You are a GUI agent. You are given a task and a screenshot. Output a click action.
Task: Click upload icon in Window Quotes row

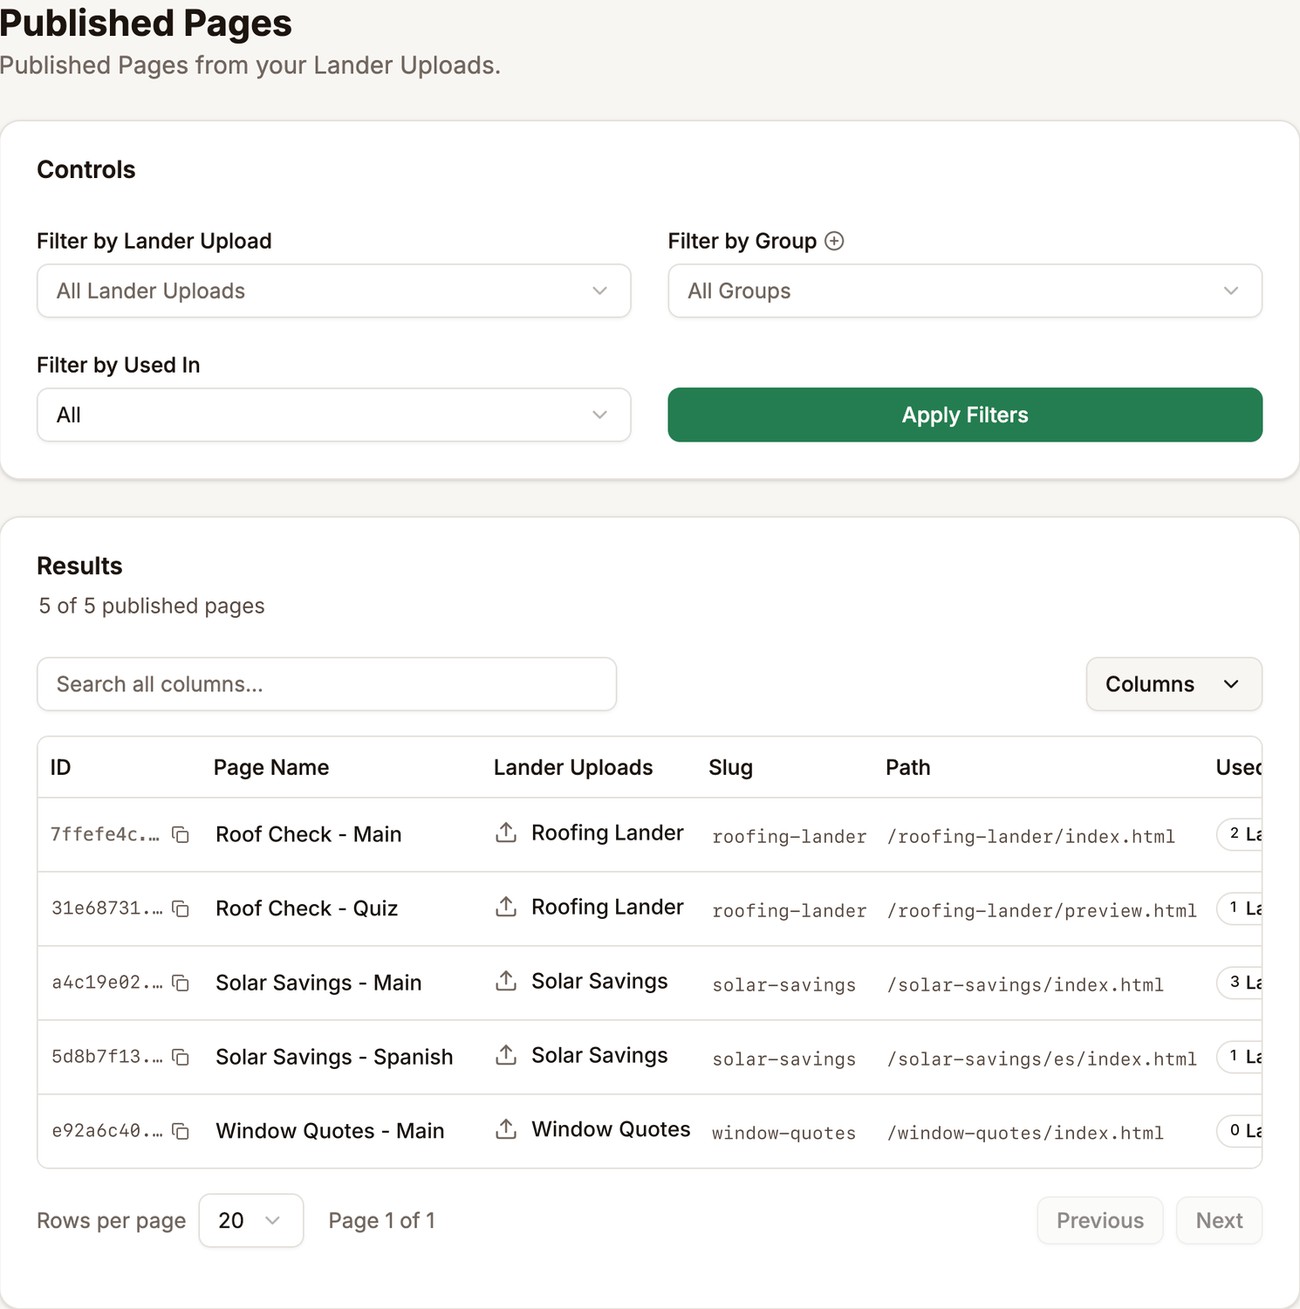(506, 1128)
